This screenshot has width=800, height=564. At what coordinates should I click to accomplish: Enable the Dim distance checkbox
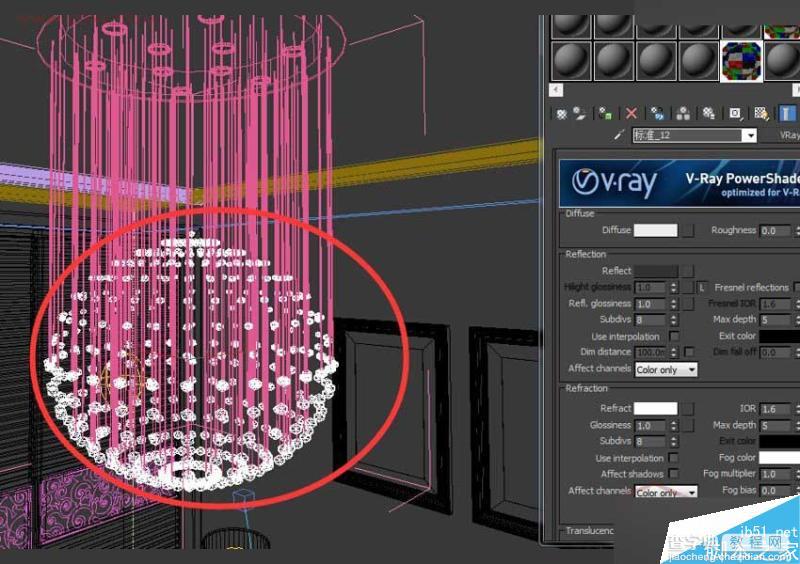(x=689, y=352)
